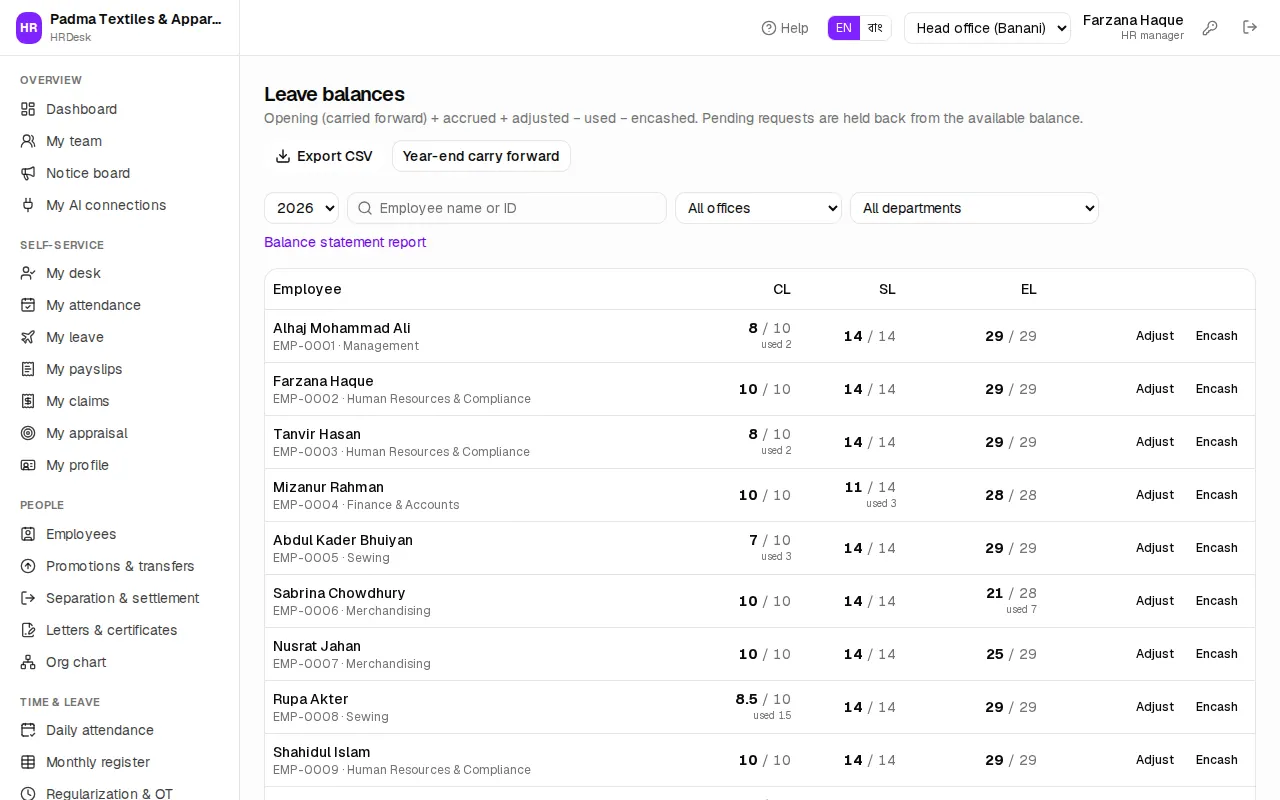The image size is (1280, 800).
Task: Click the sign-out arrow icon
Action: coord(1250,28)
